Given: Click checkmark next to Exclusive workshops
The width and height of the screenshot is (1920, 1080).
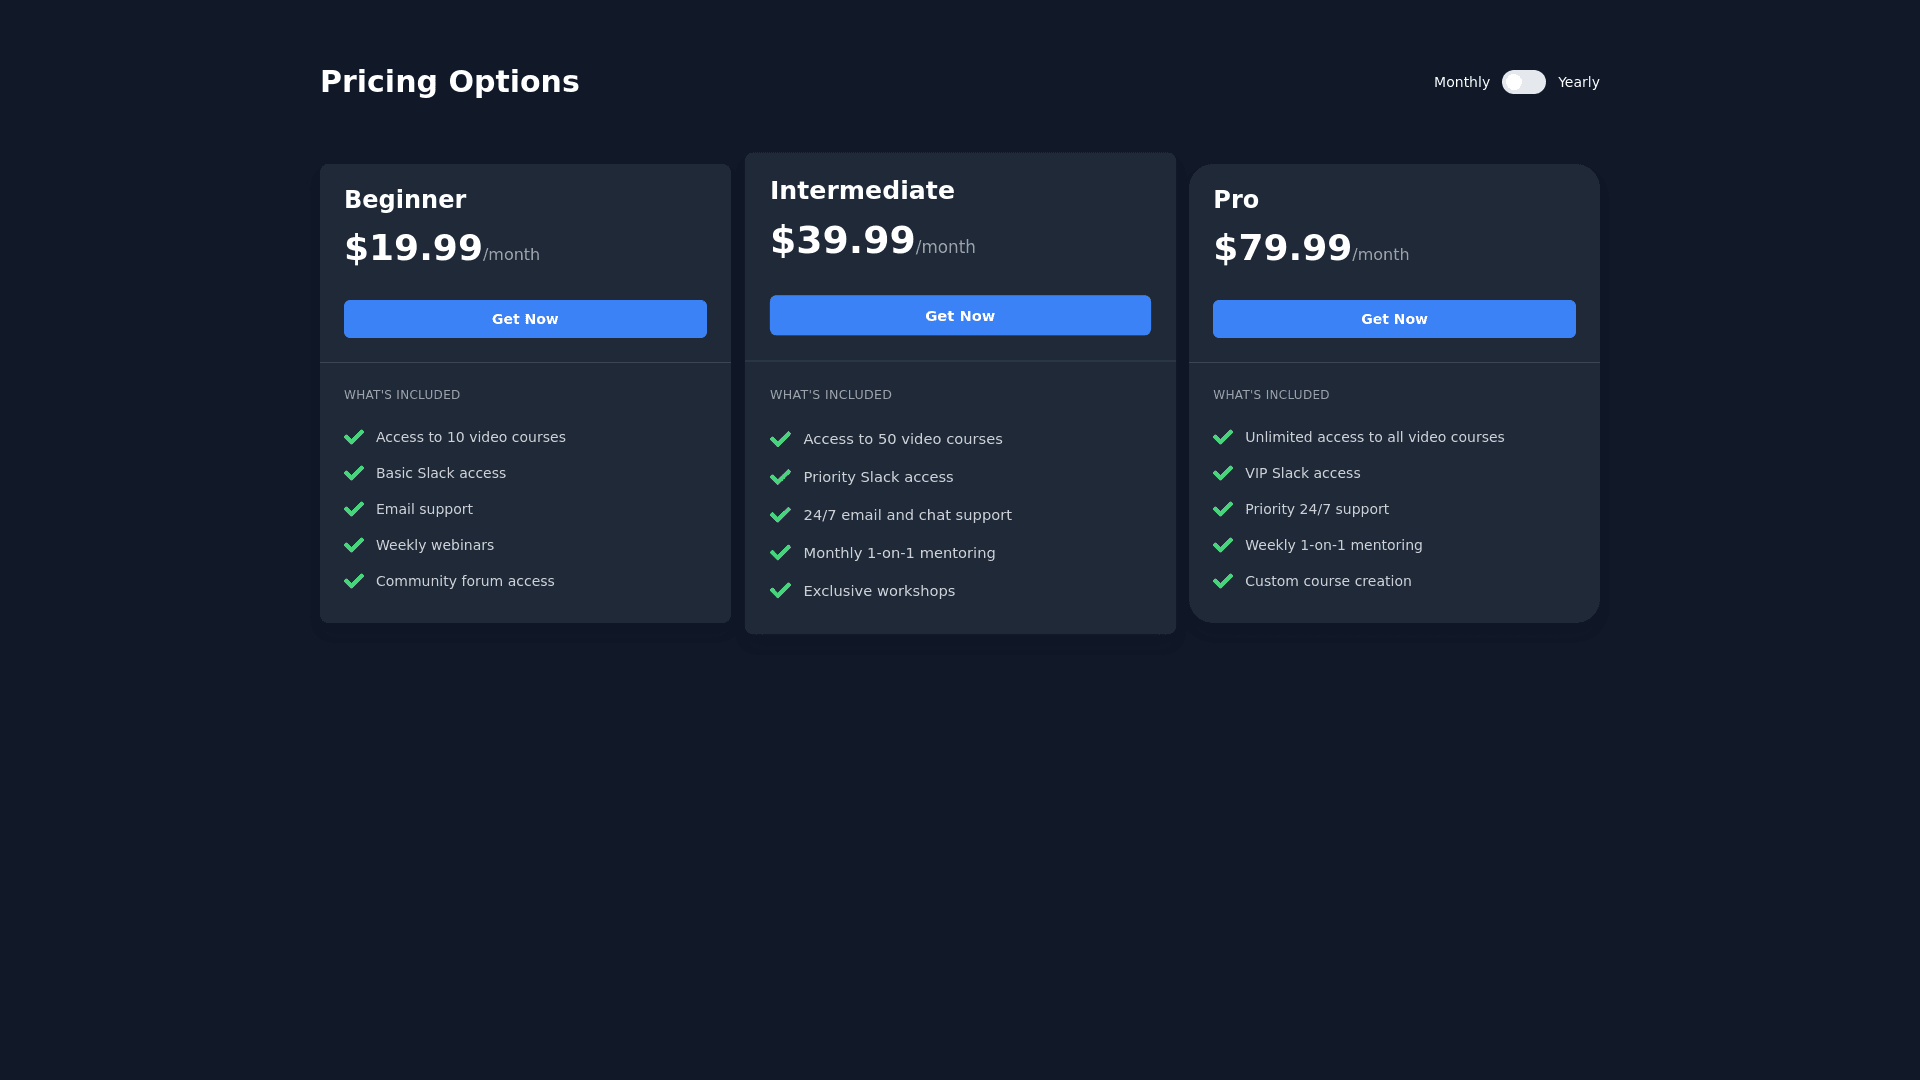Looking at the screenshot, I should pyautogui.click(x=780, y=591).
